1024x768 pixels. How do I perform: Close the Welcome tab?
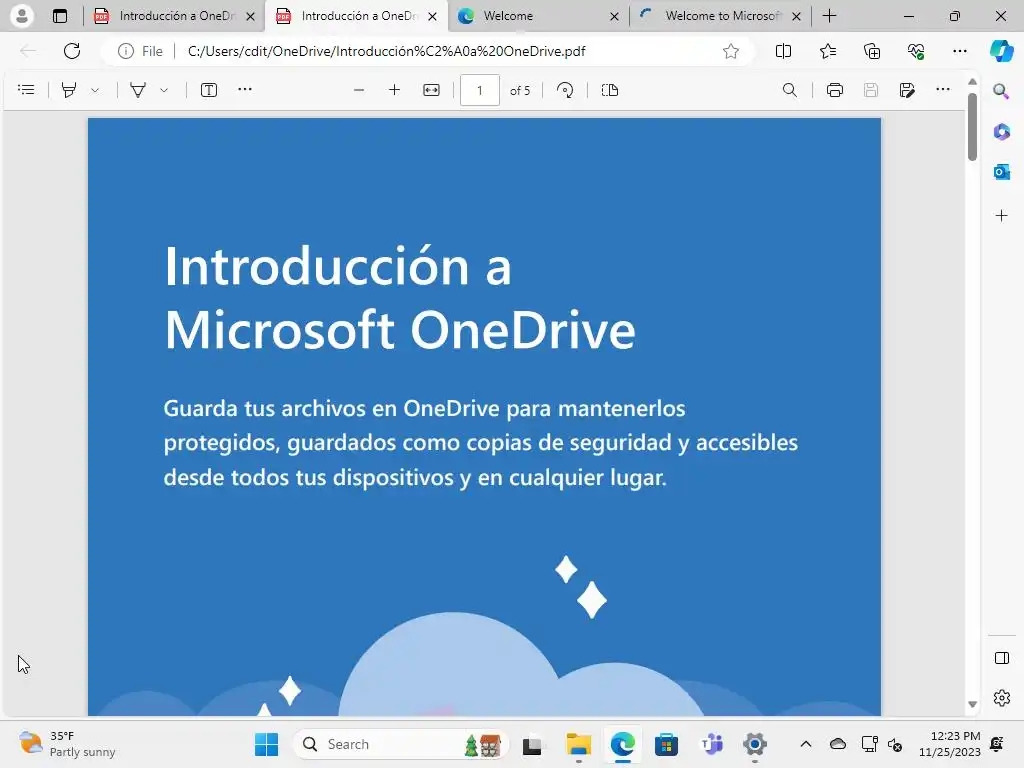pos(614,16)
